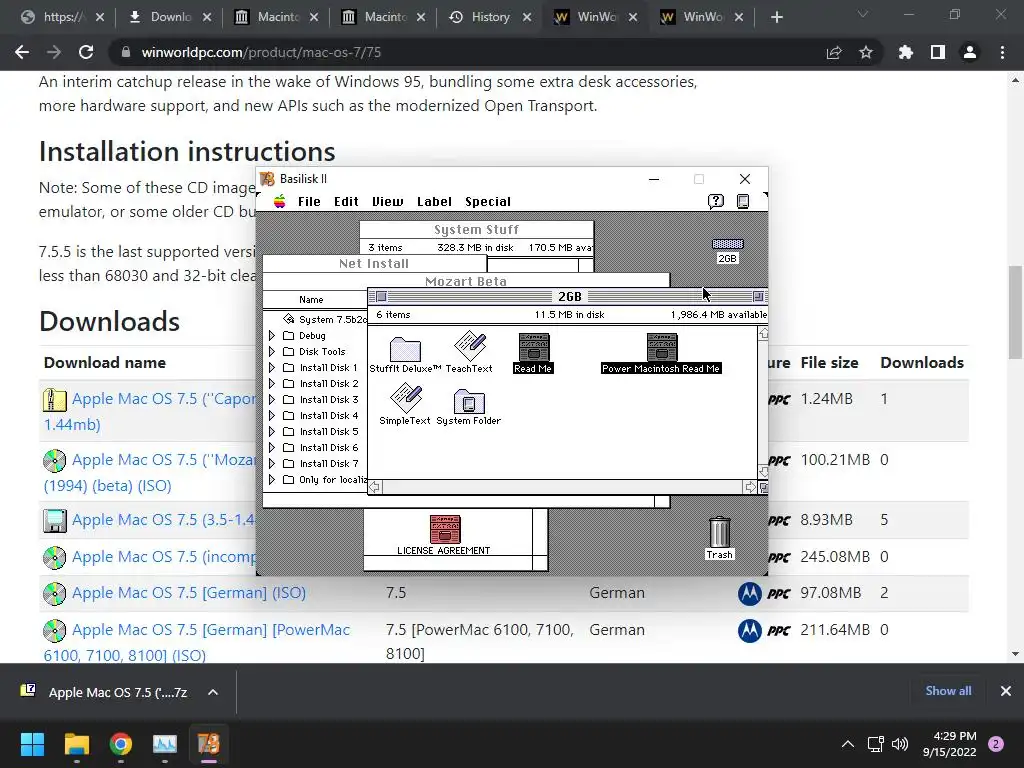Switch to the History tab

coord(490,17)
